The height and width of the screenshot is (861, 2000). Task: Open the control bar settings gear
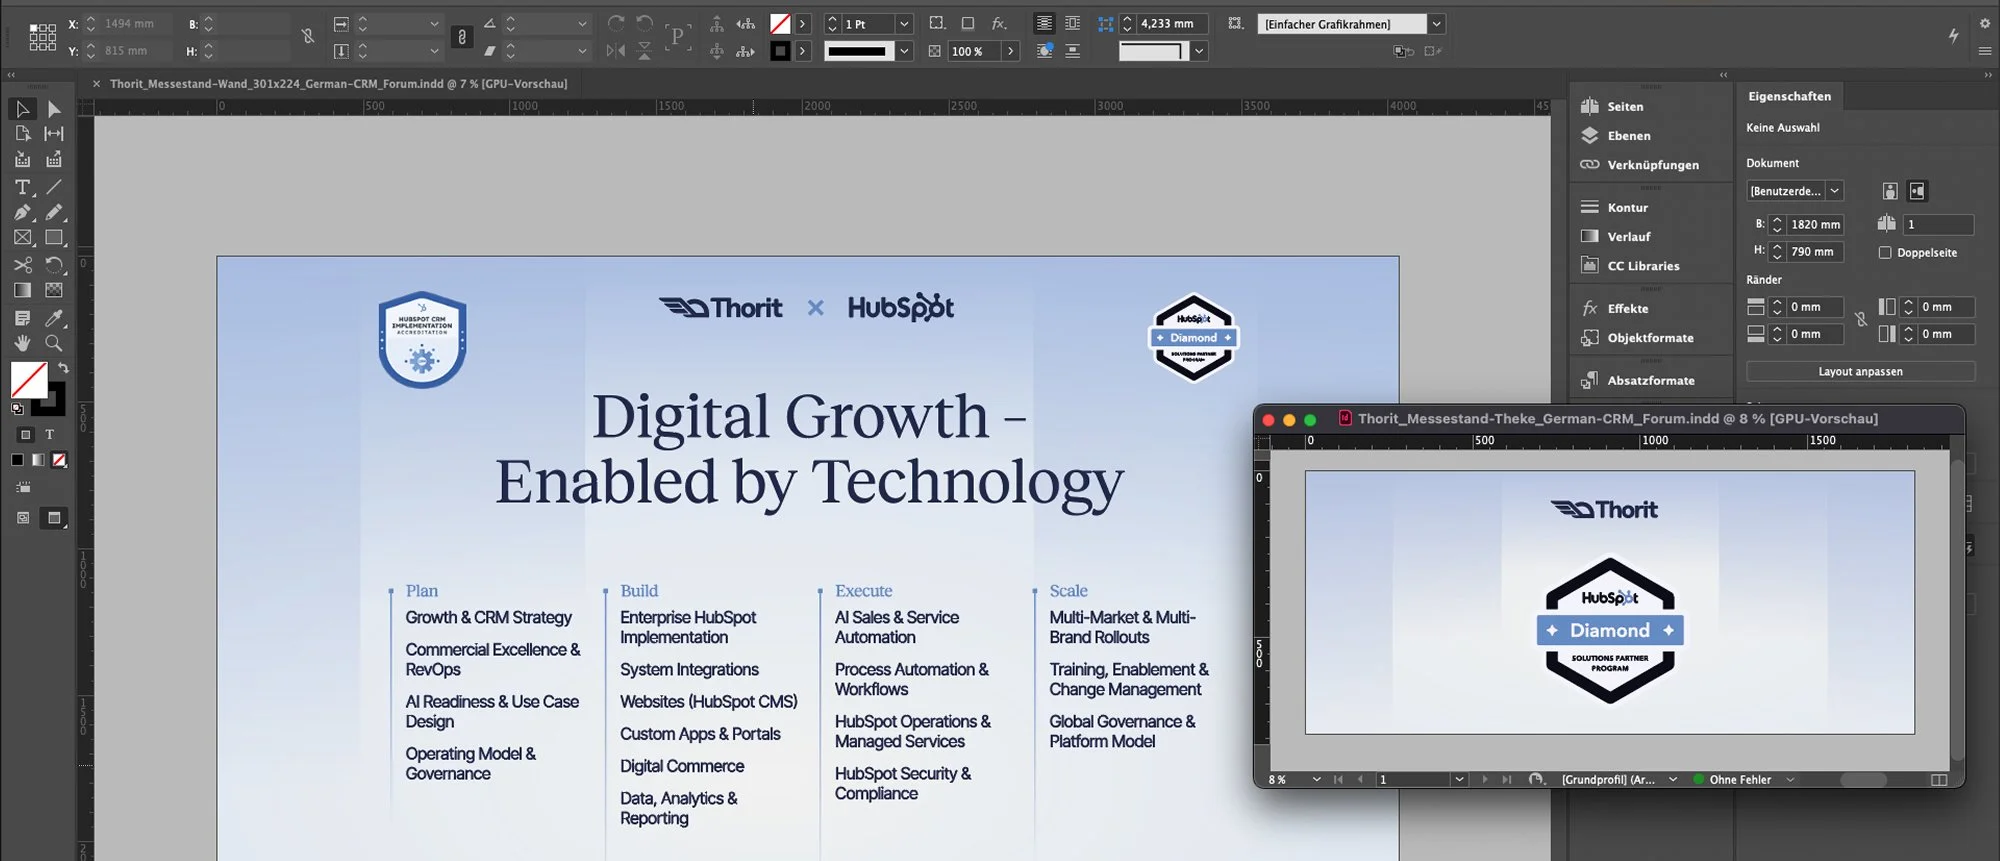(1985, 23)
